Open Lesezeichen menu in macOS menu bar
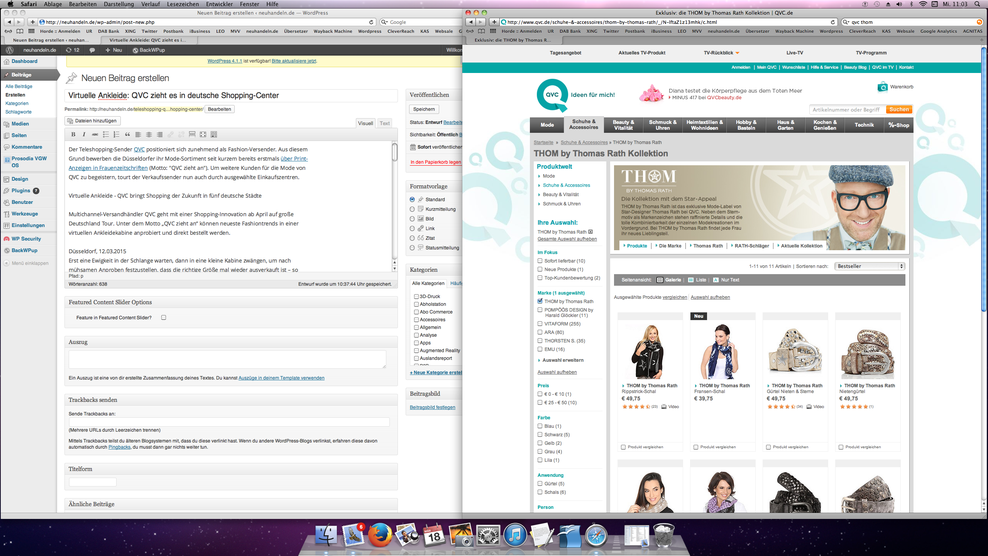 183,4
